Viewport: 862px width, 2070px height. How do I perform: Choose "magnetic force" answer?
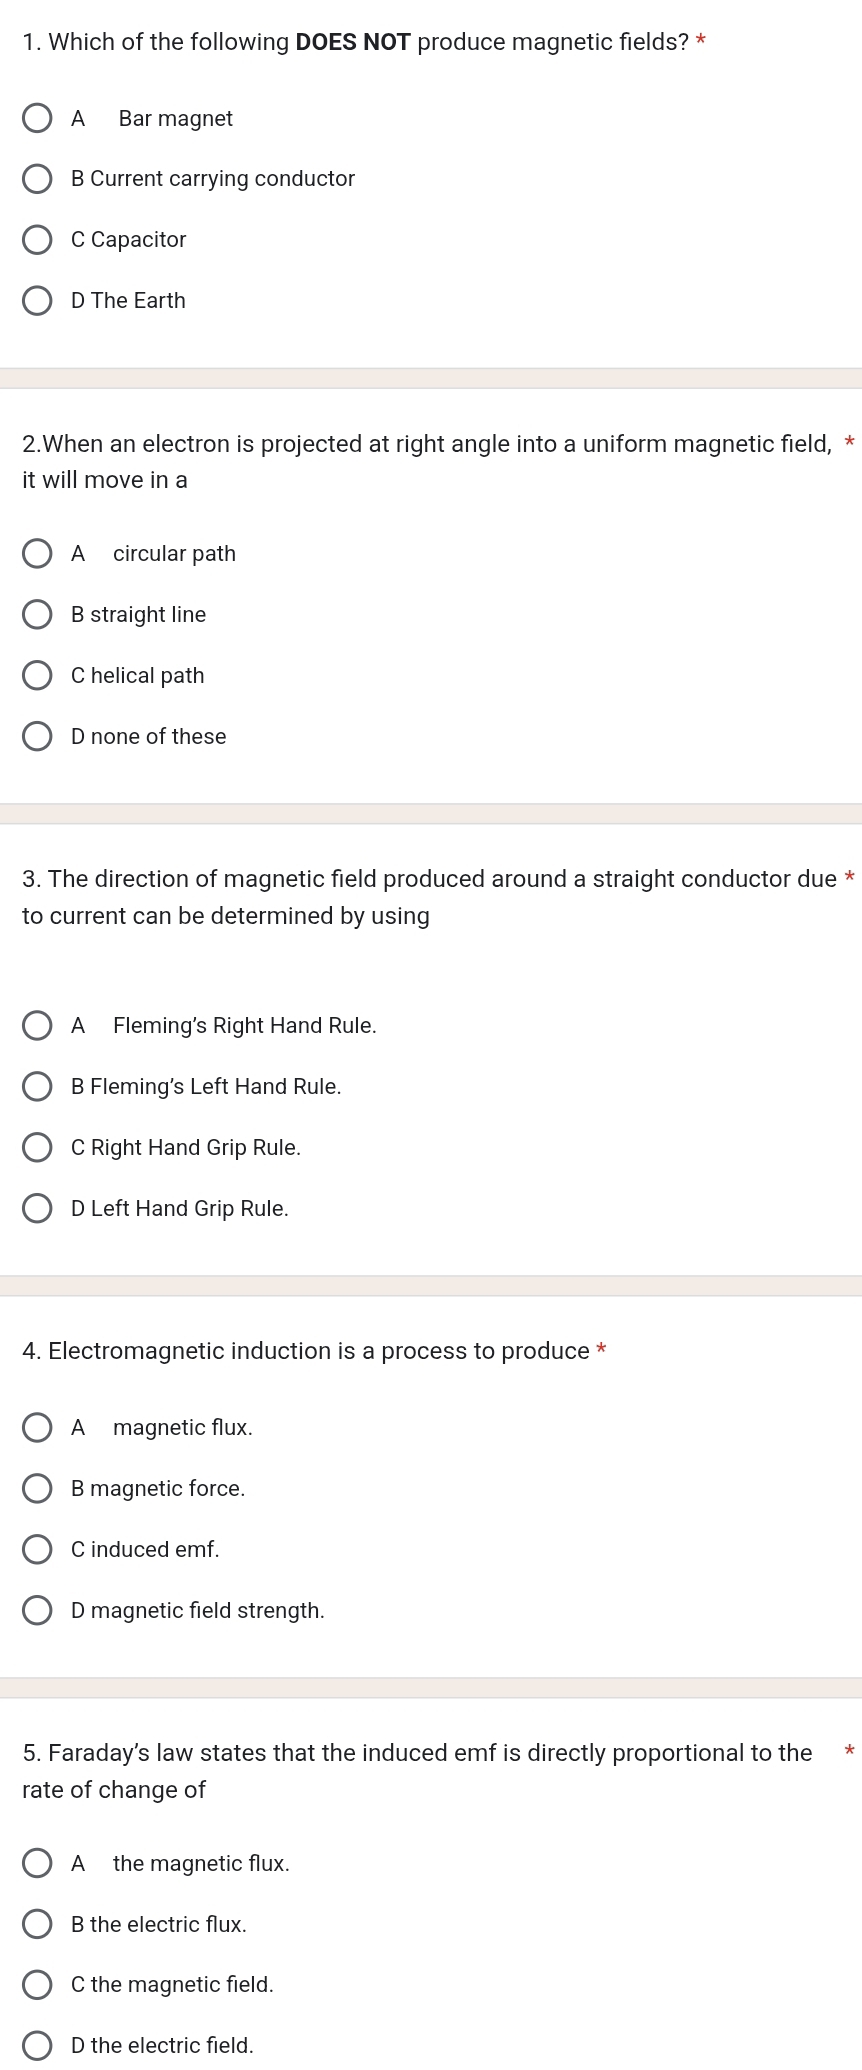tap(38, 1488)
